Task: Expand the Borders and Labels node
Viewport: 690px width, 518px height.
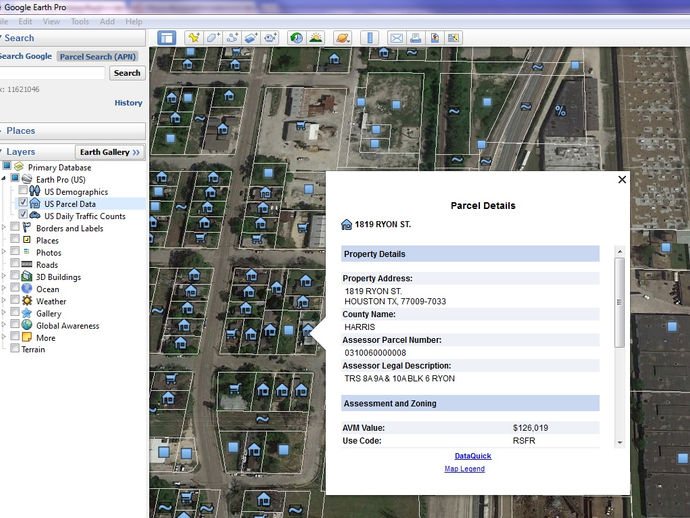Action: tap(4, 228)
